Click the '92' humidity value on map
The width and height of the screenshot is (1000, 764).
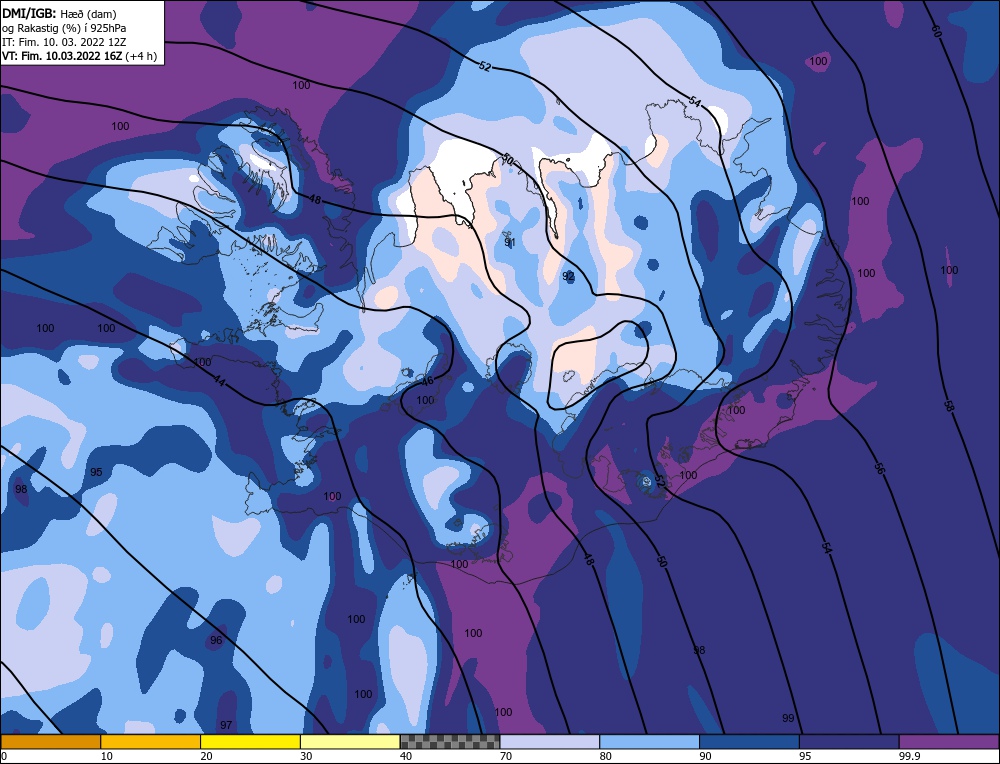[568, 276]
